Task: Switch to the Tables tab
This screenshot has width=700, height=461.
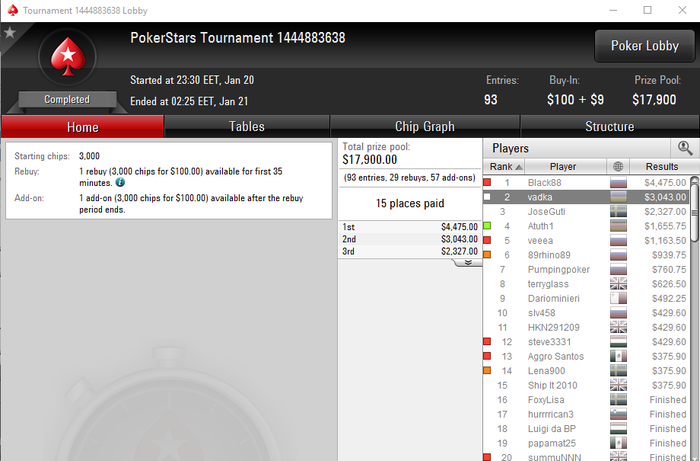Action: 247,127
